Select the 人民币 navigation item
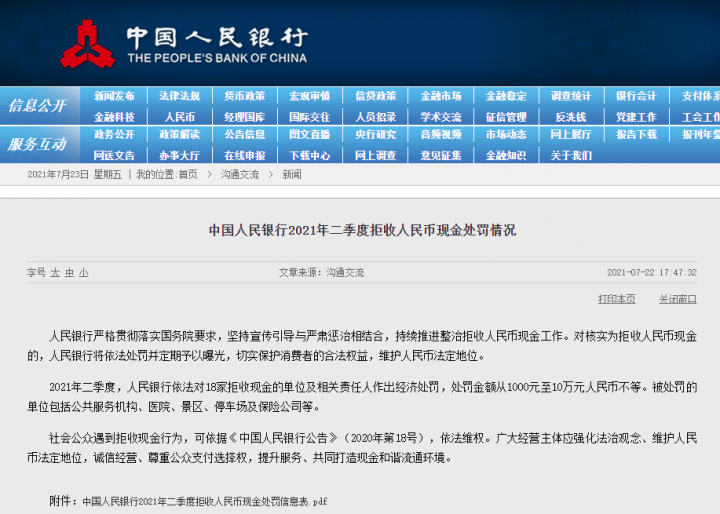 [180, 117]
